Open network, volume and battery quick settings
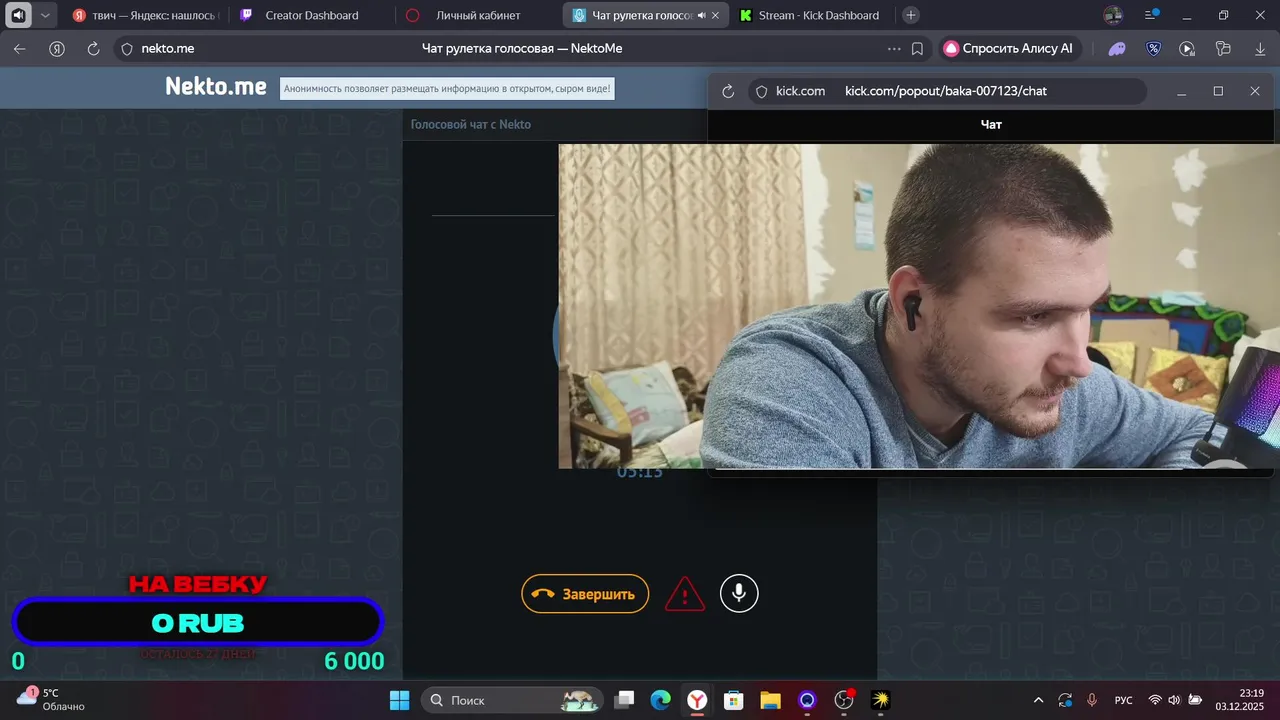 click(1174, 700)
